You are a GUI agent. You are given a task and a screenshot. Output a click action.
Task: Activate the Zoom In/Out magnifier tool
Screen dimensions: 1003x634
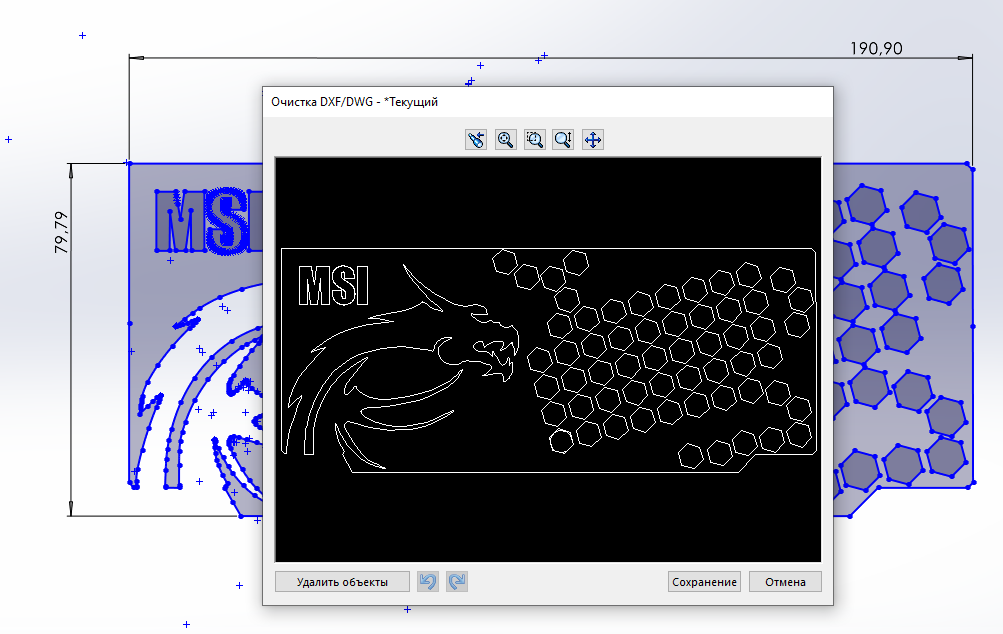[x=563, y=139]
